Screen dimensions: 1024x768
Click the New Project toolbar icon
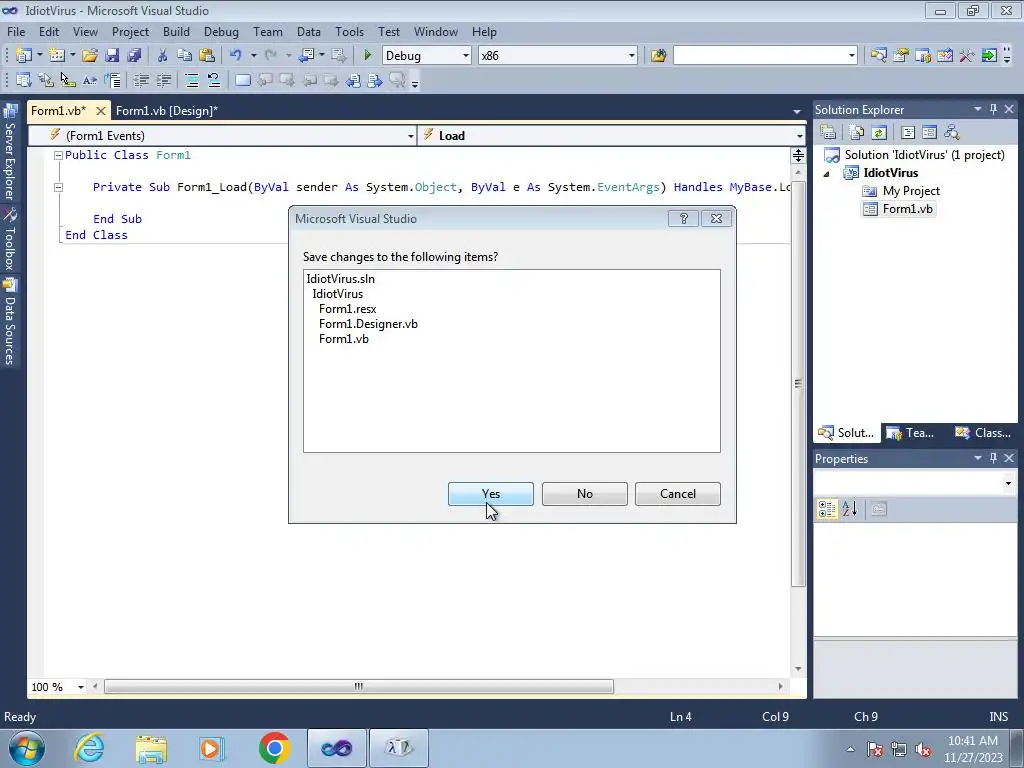[x=24, y=56]
